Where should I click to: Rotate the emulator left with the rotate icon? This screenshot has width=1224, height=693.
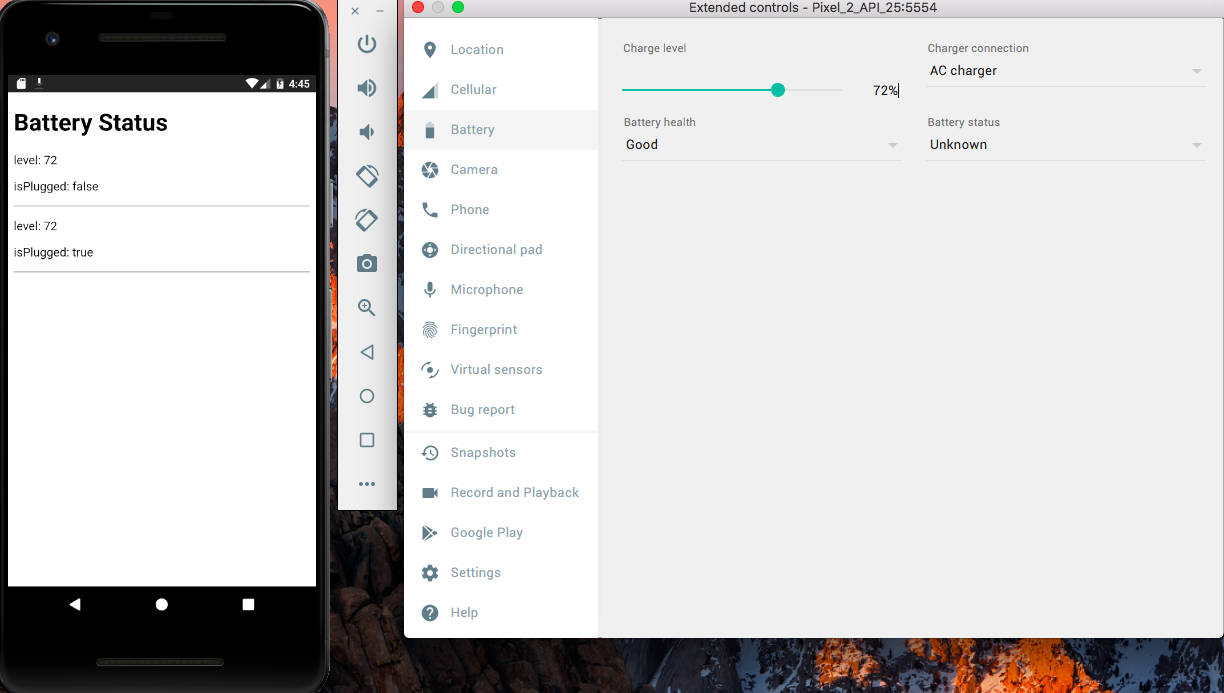(x=367, y=176)
